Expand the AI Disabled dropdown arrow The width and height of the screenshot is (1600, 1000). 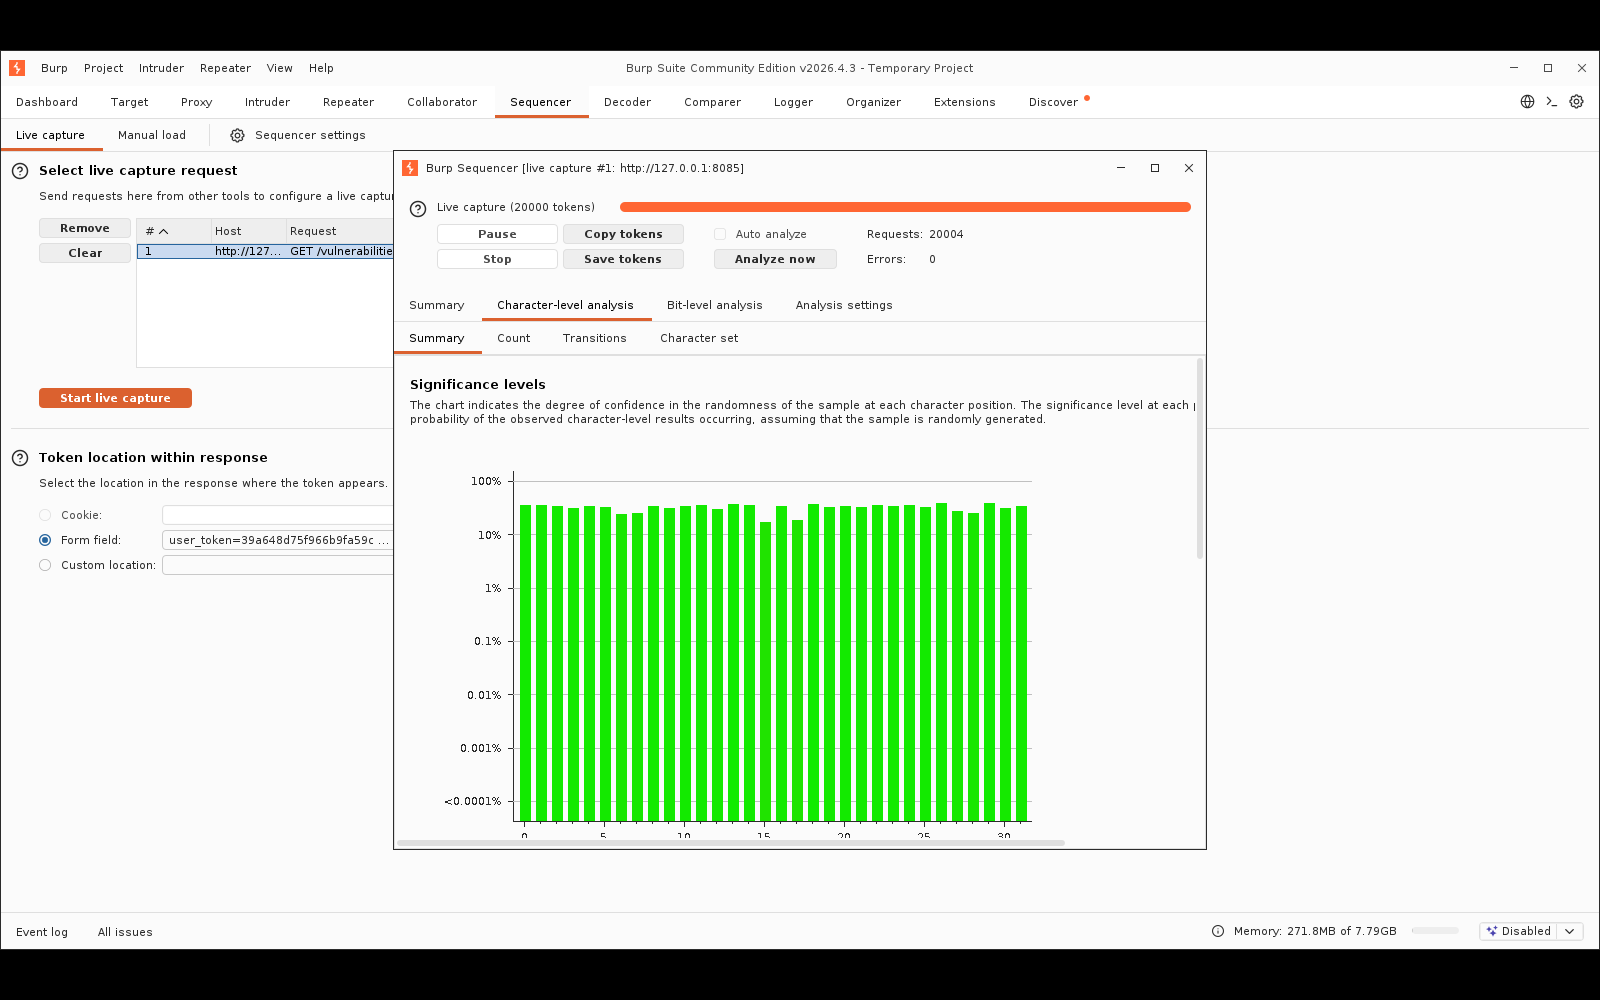click(1570, 931)
